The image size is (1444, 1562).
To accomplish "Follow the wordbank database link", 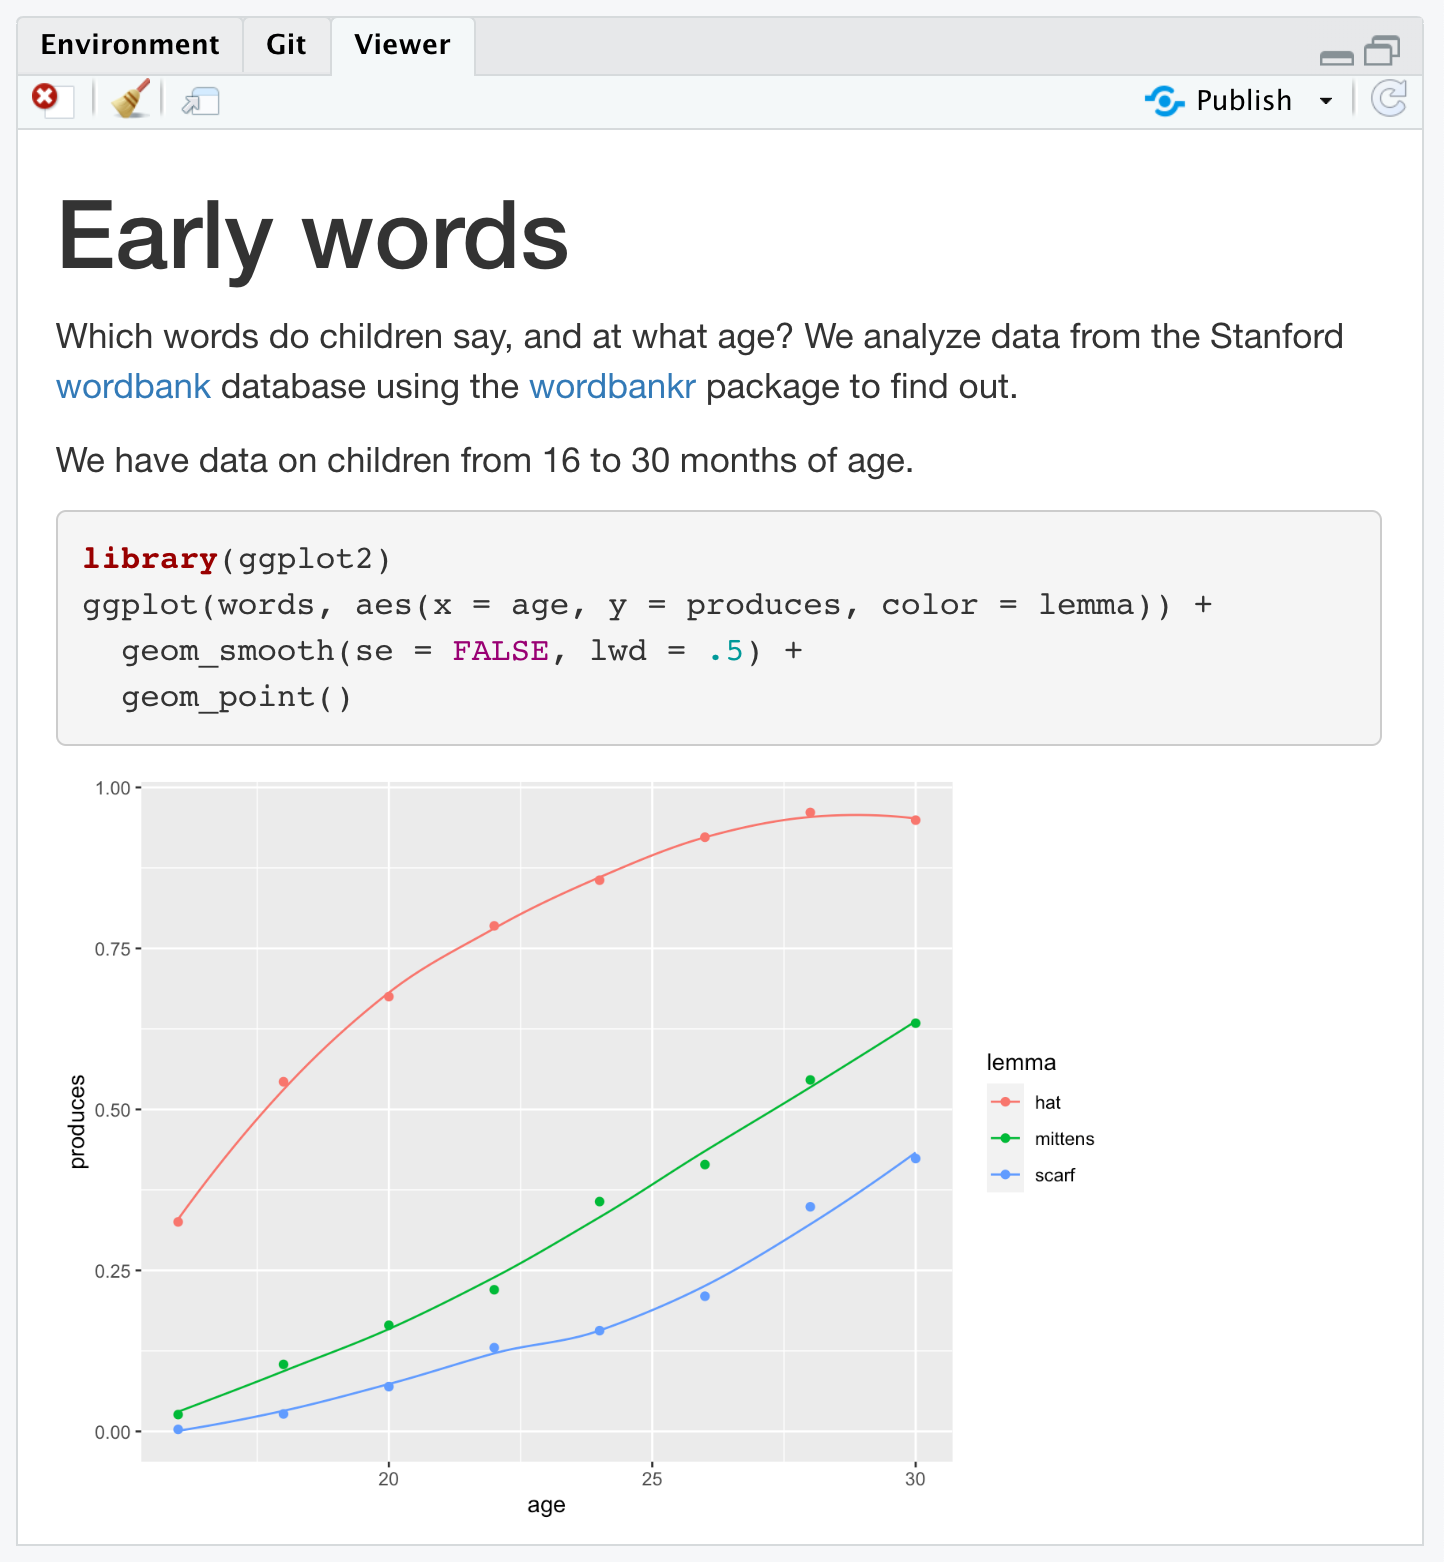I will (133, 387).
